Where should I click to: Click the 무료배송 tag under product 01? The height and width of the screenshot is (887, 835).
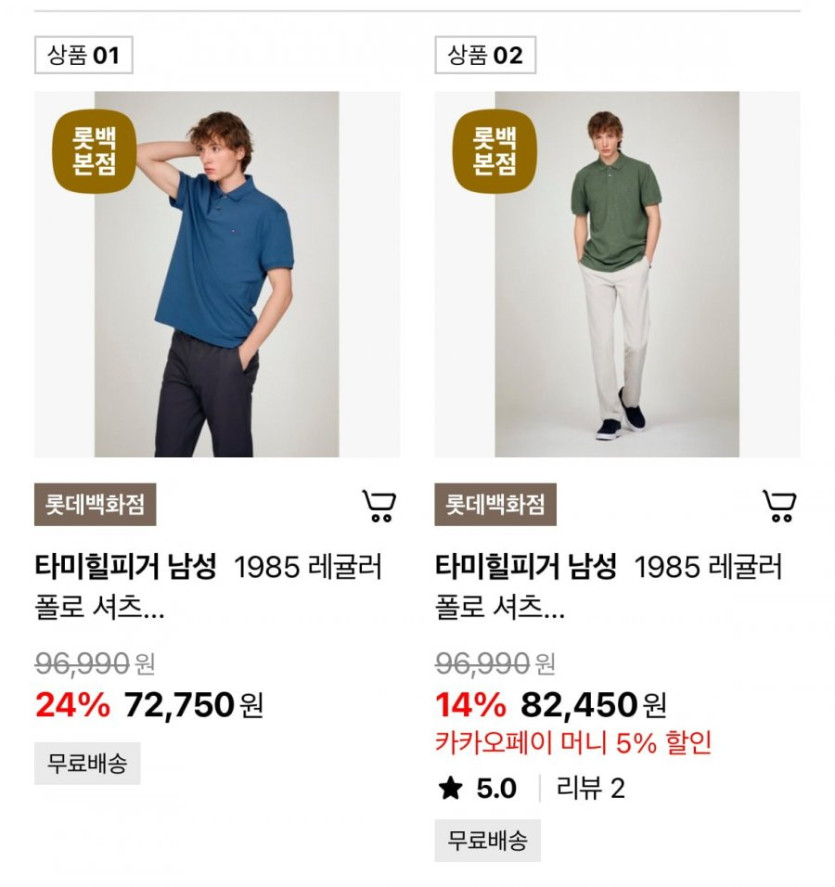pyautogui.click(x=87, y=764)
